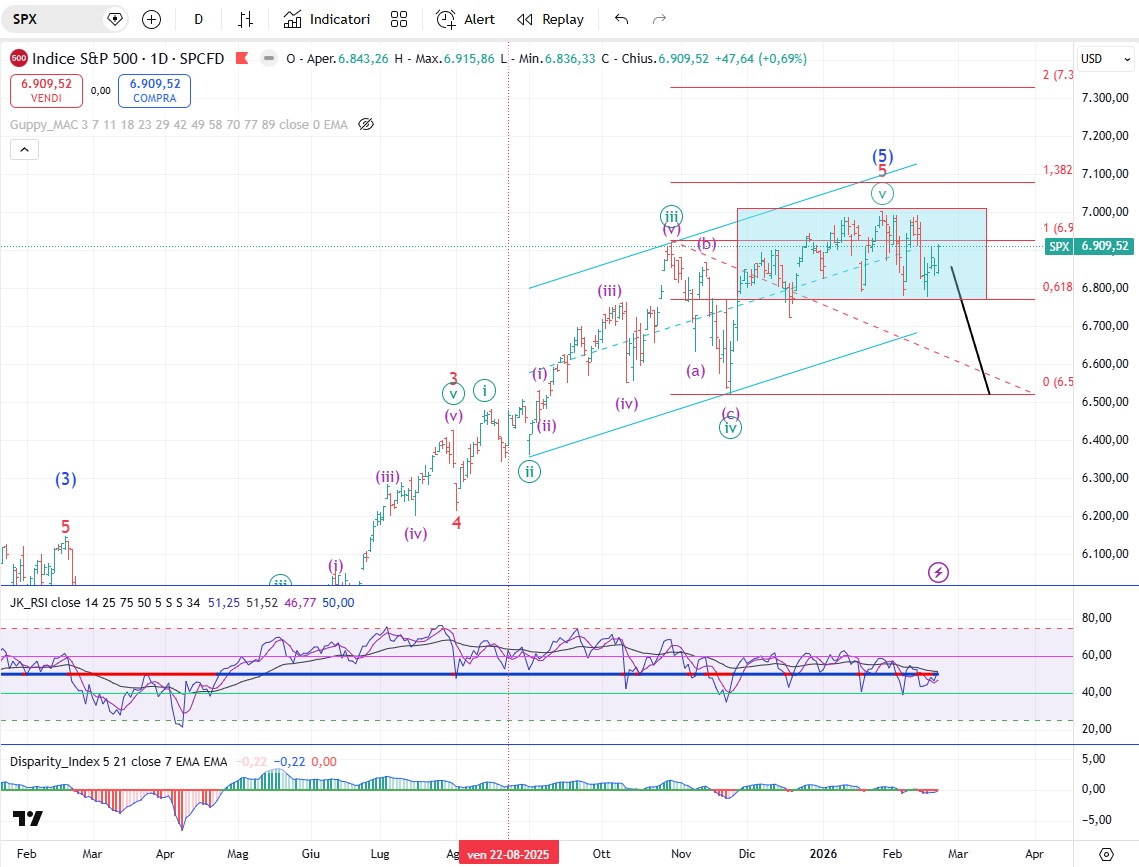Select the circled i wave label
The width and height of the screenshot is (1139, 867).
point(485,391)
